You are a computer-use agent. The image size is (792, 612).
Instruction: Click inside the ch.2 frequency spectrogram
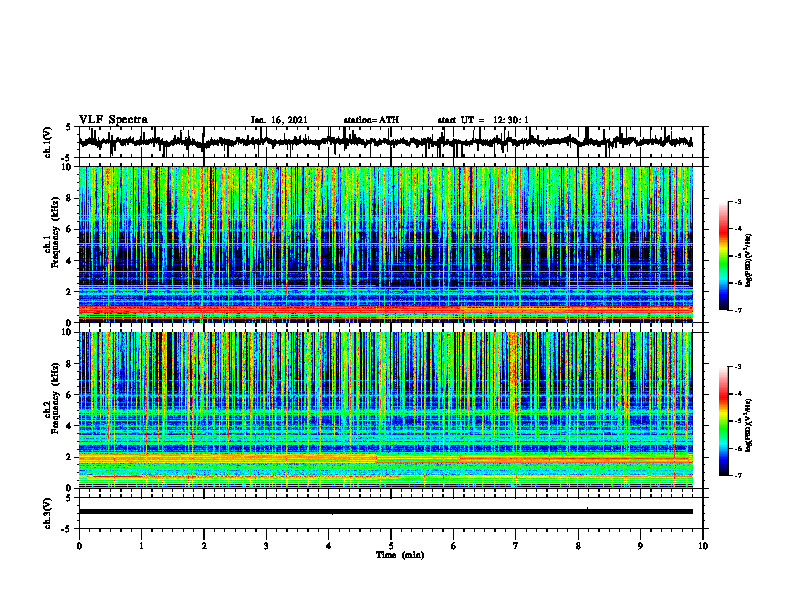(x=386, y=410)
